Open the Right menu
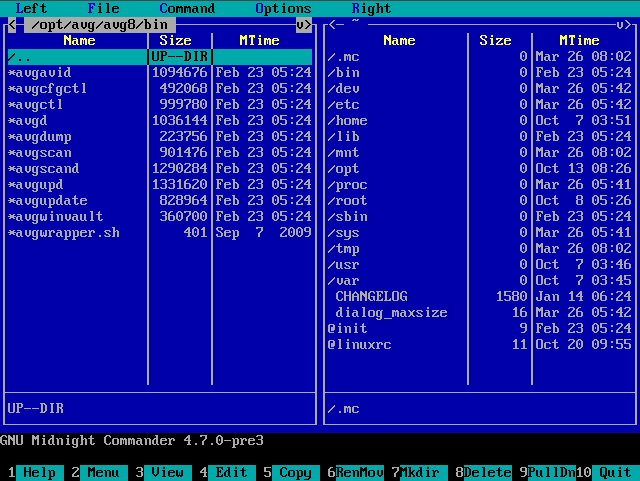 coord(371,8)
